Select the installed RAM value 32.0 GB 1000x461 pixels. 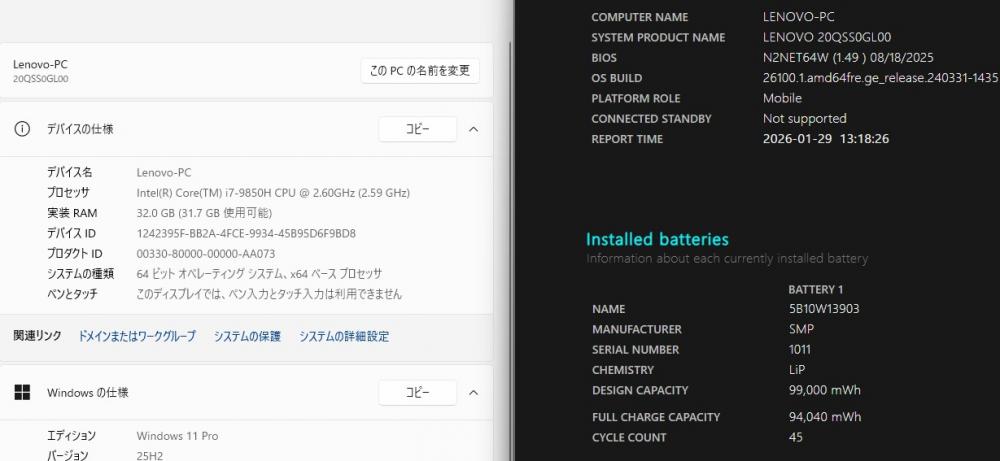pyautogui.click(x=204, y=213)
